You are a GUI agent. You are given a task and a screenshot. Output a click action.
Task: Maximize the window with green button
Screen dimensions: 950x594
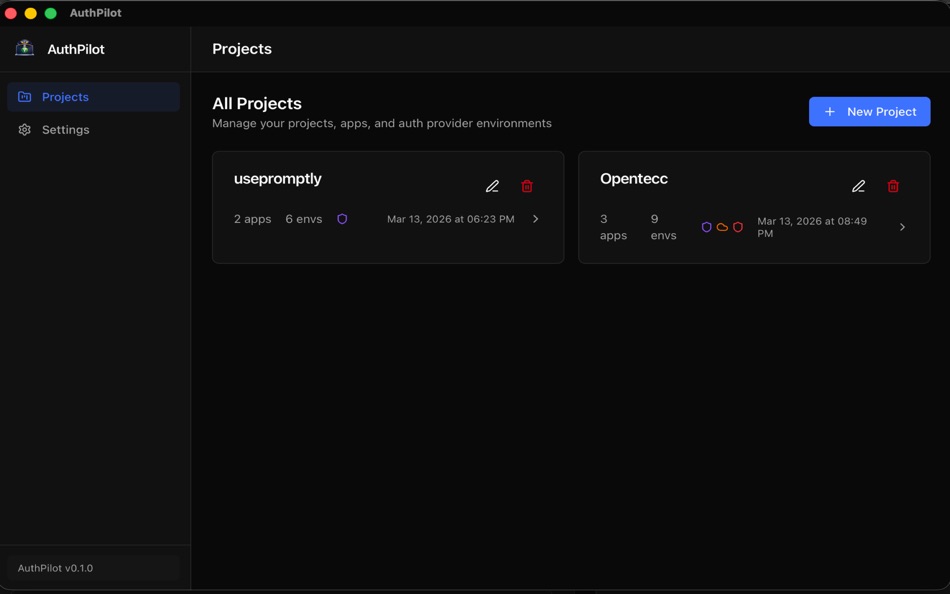51,13
